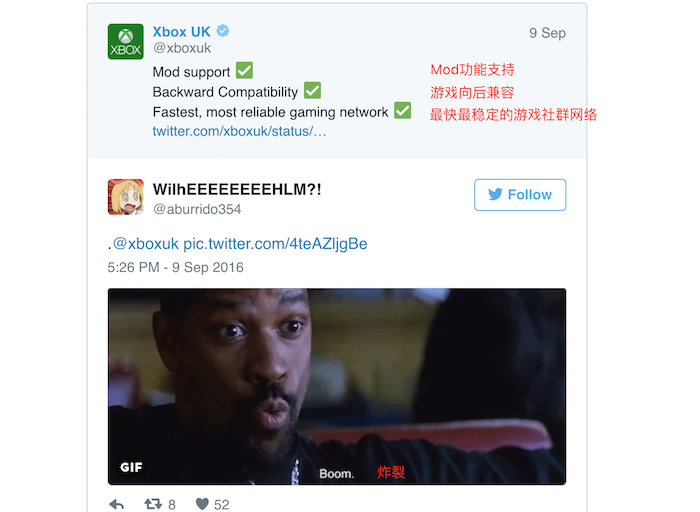Click the Twitter bird icon in Follow button

[495, 194]
